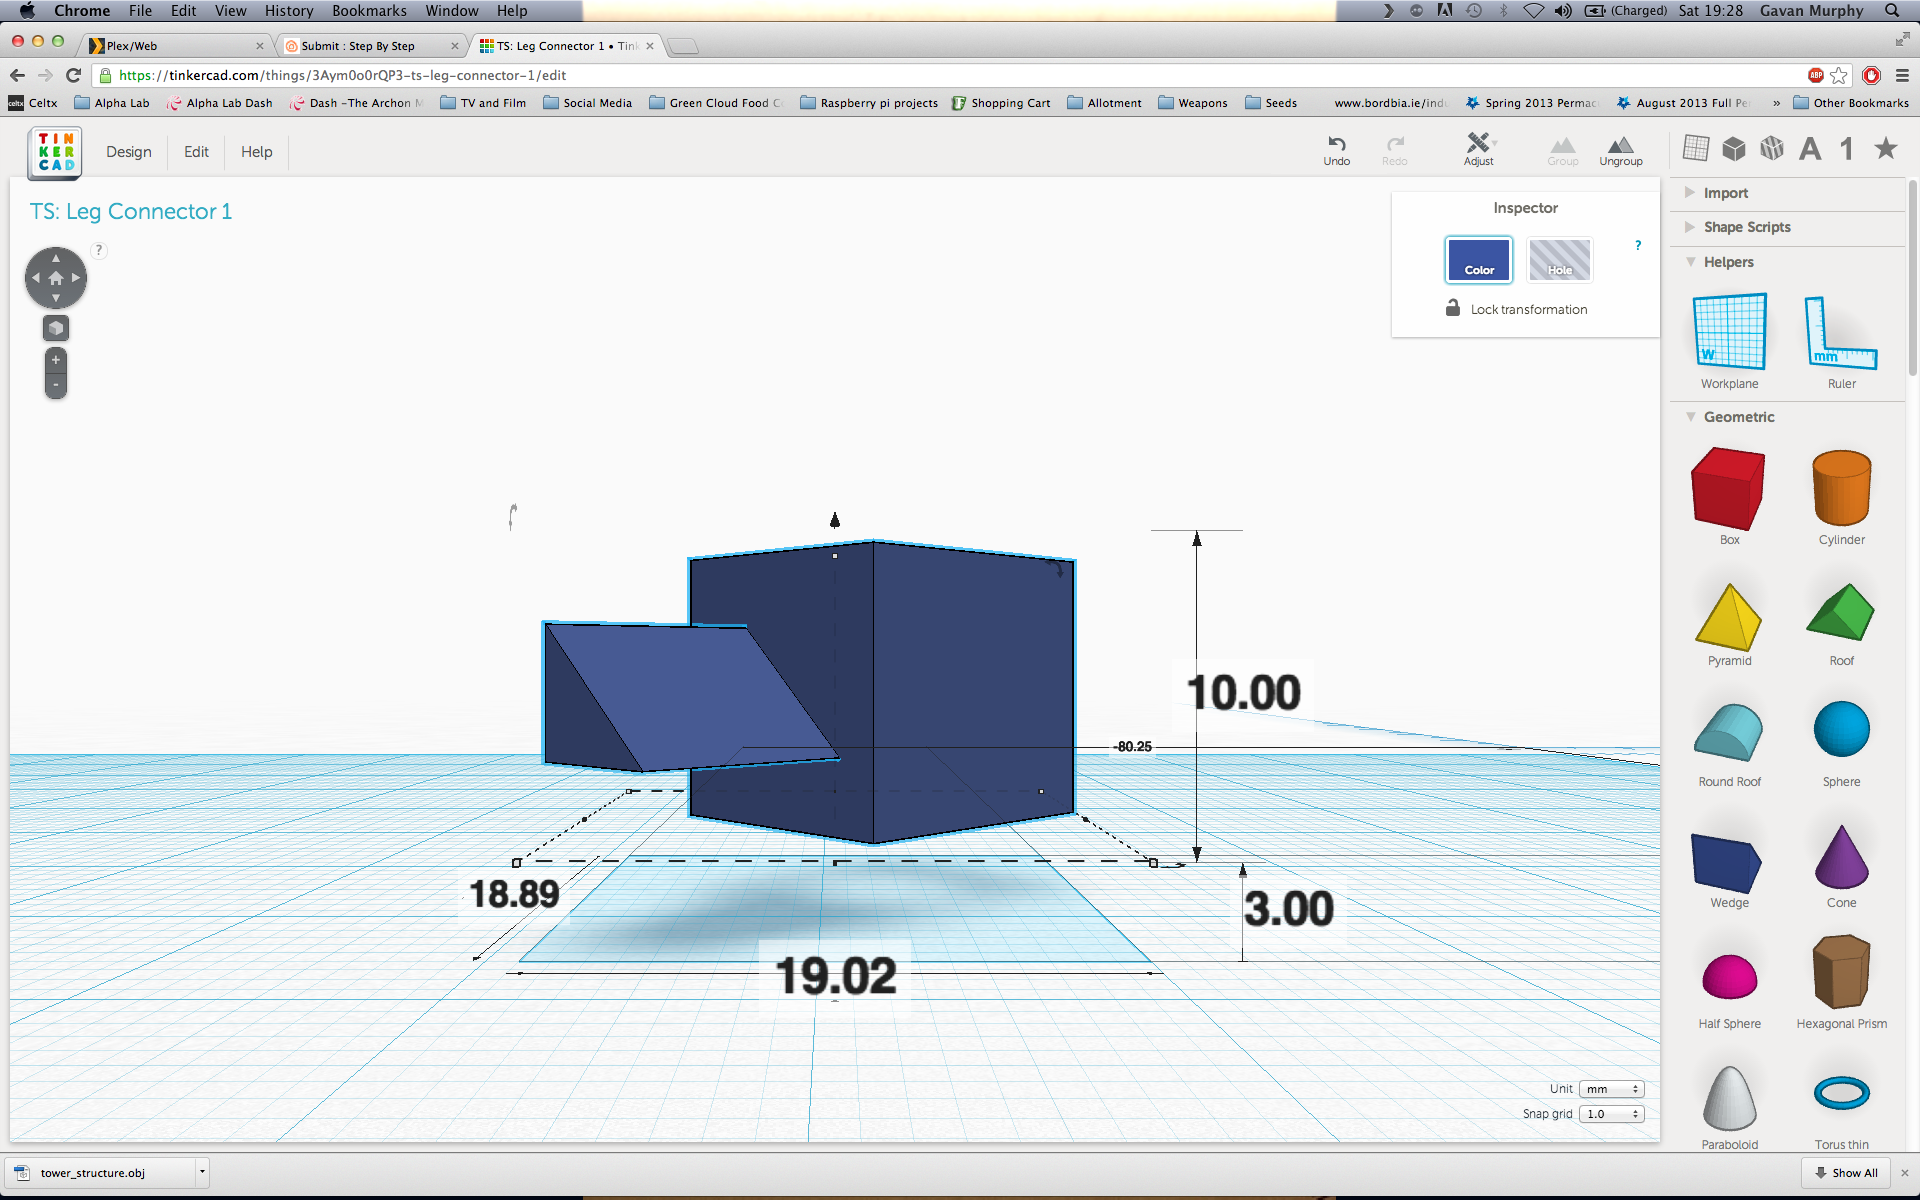
Task: Click the view cube icon
Action: point(56,328)
